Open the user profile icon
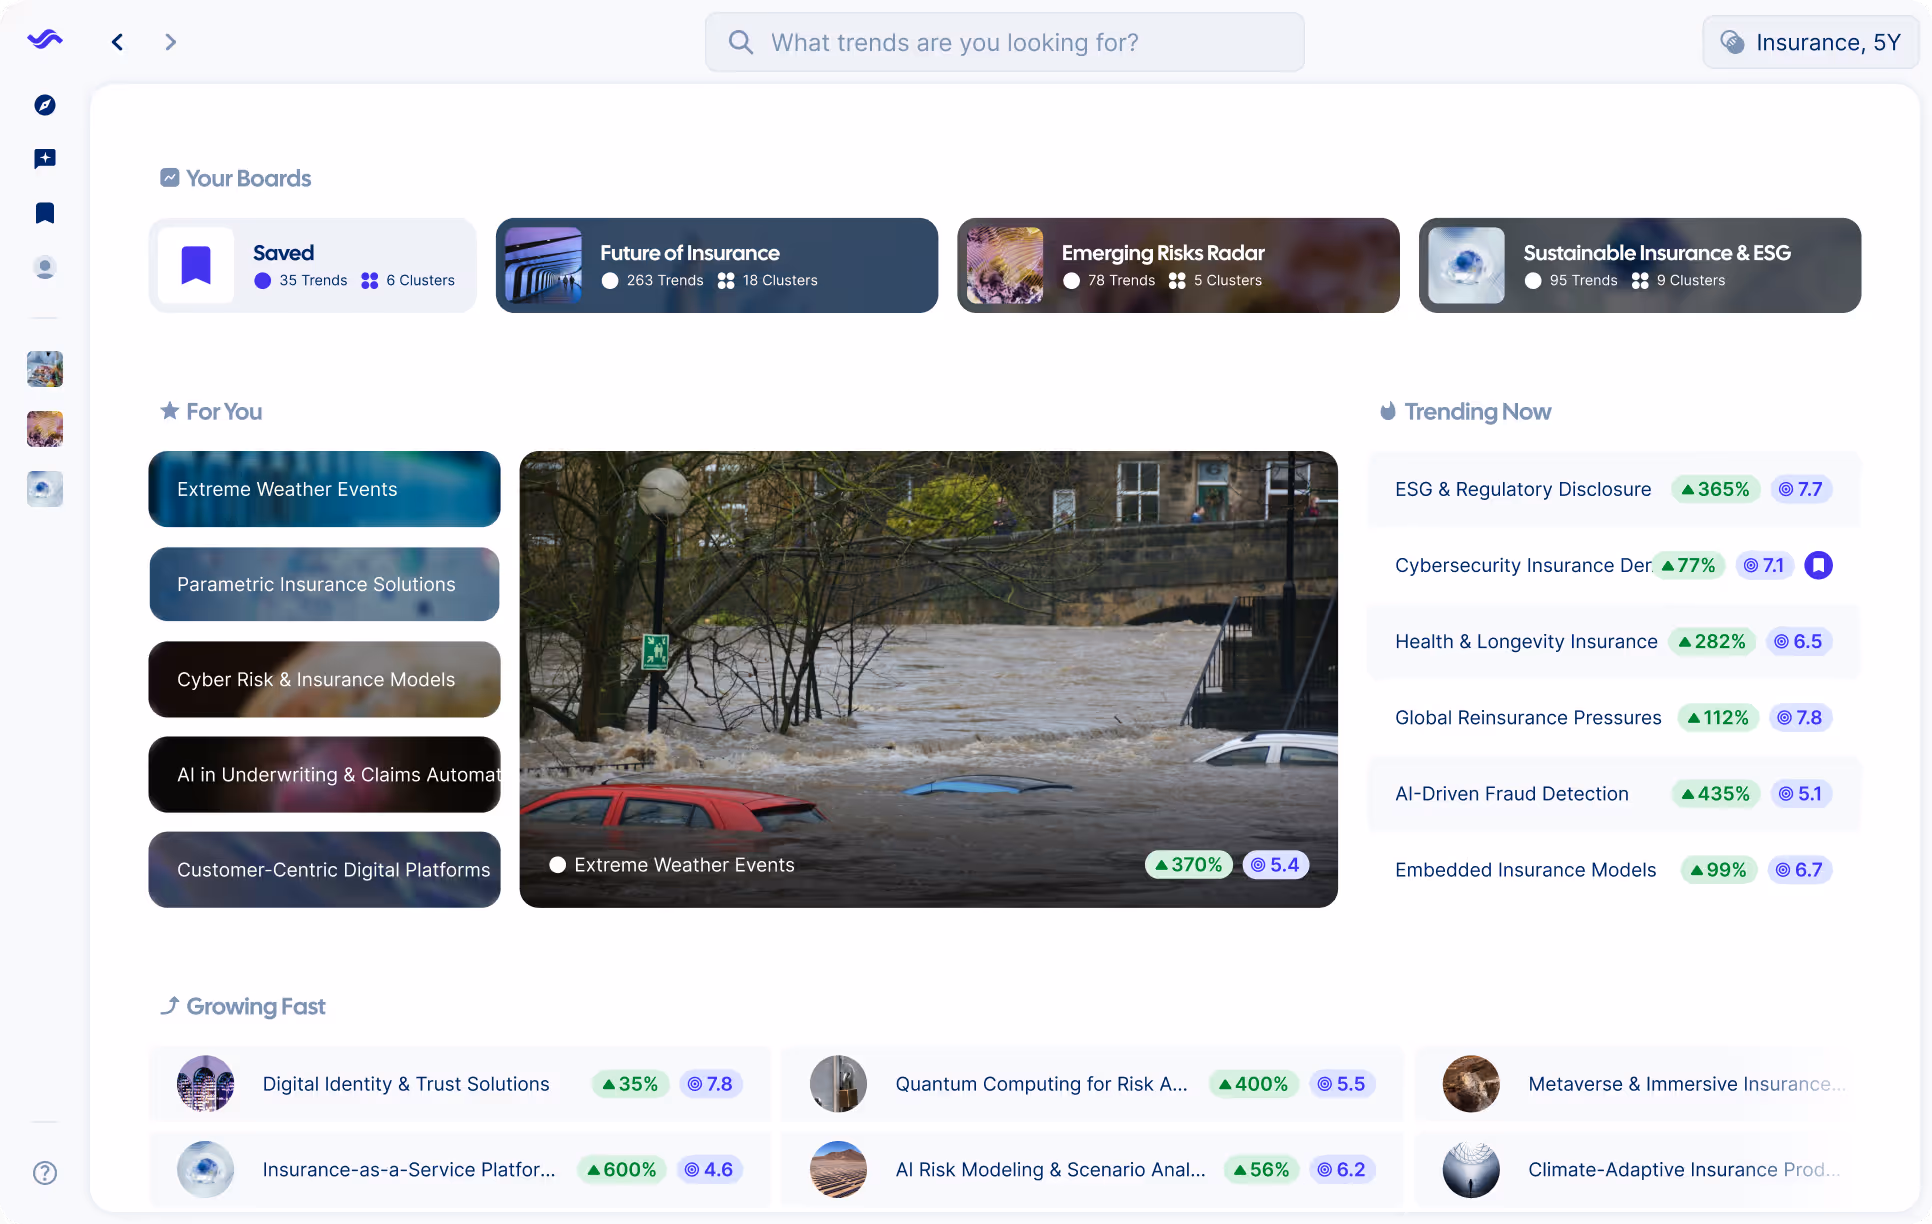This screenshot has width=1932, height=1224. coord(45,267)
